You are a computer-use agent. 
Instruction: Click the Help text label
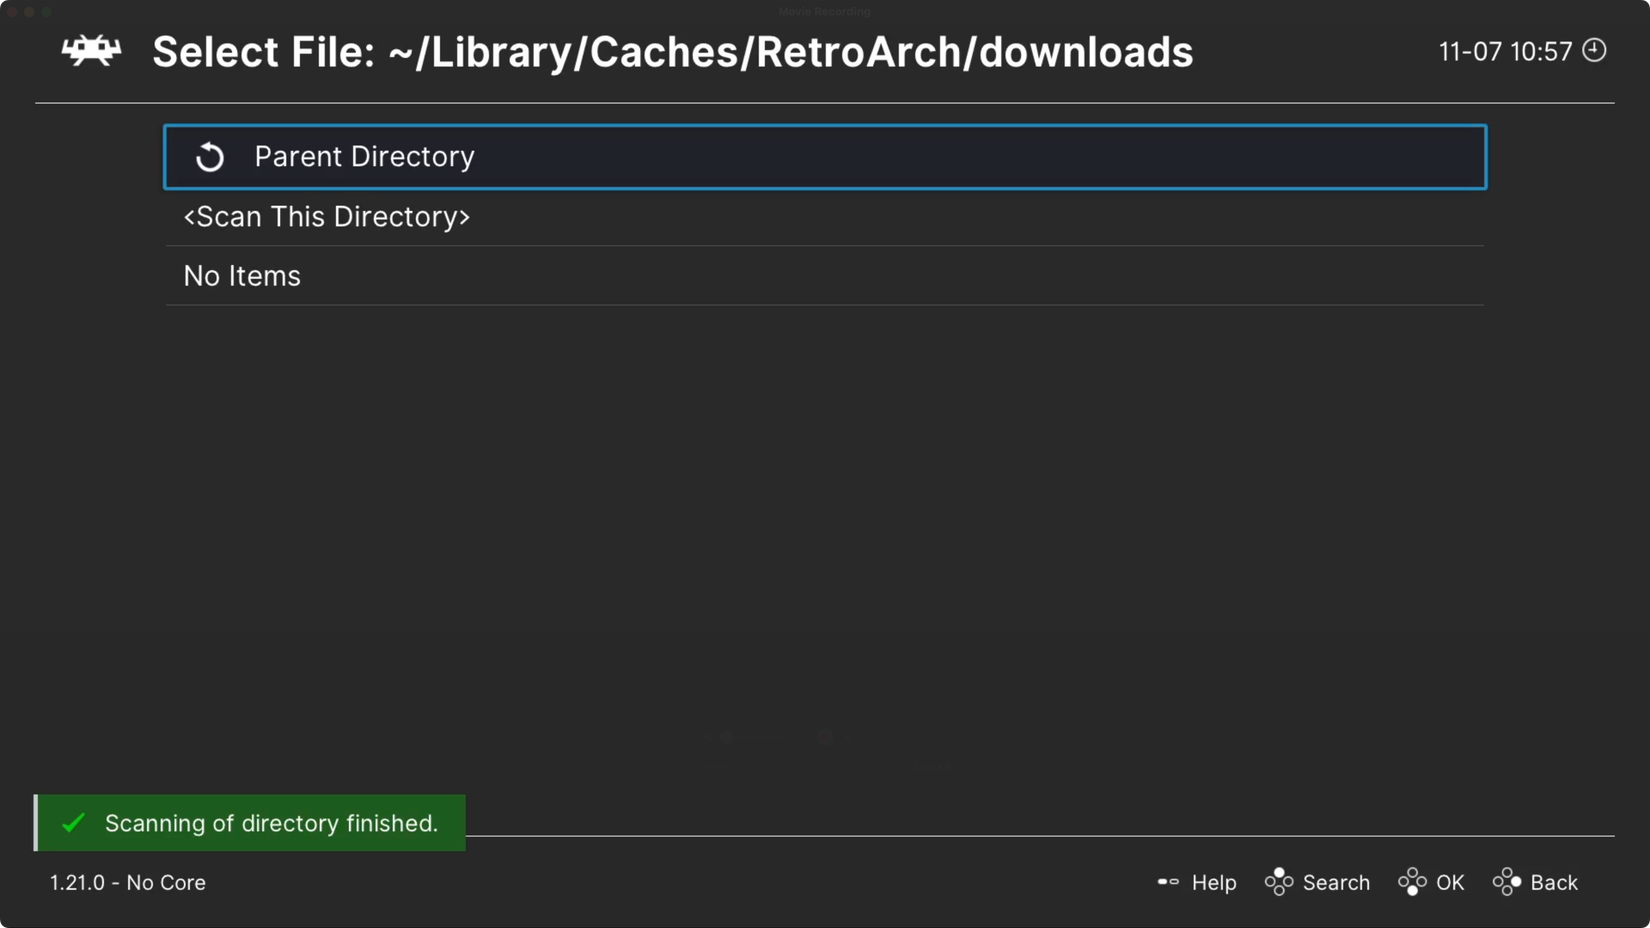pyautogui.click(x=1214, y=883)
